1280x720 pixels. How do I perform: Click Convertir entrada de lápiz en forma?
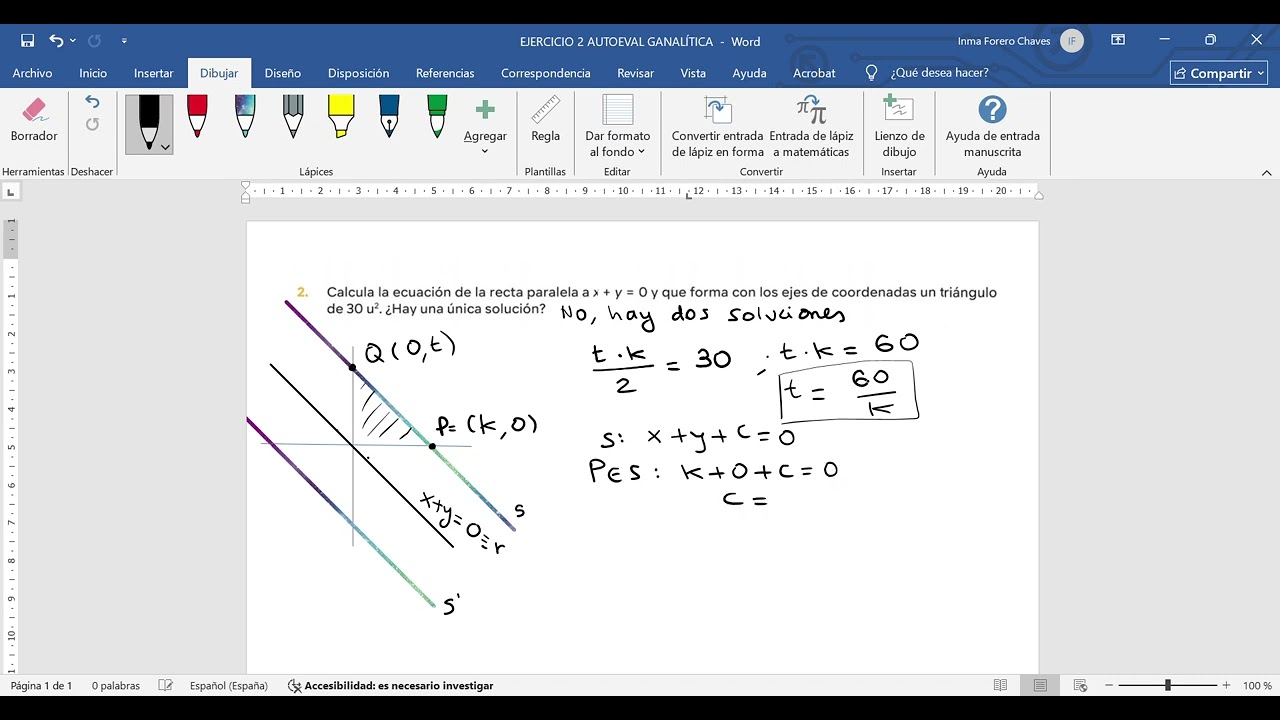717,127
